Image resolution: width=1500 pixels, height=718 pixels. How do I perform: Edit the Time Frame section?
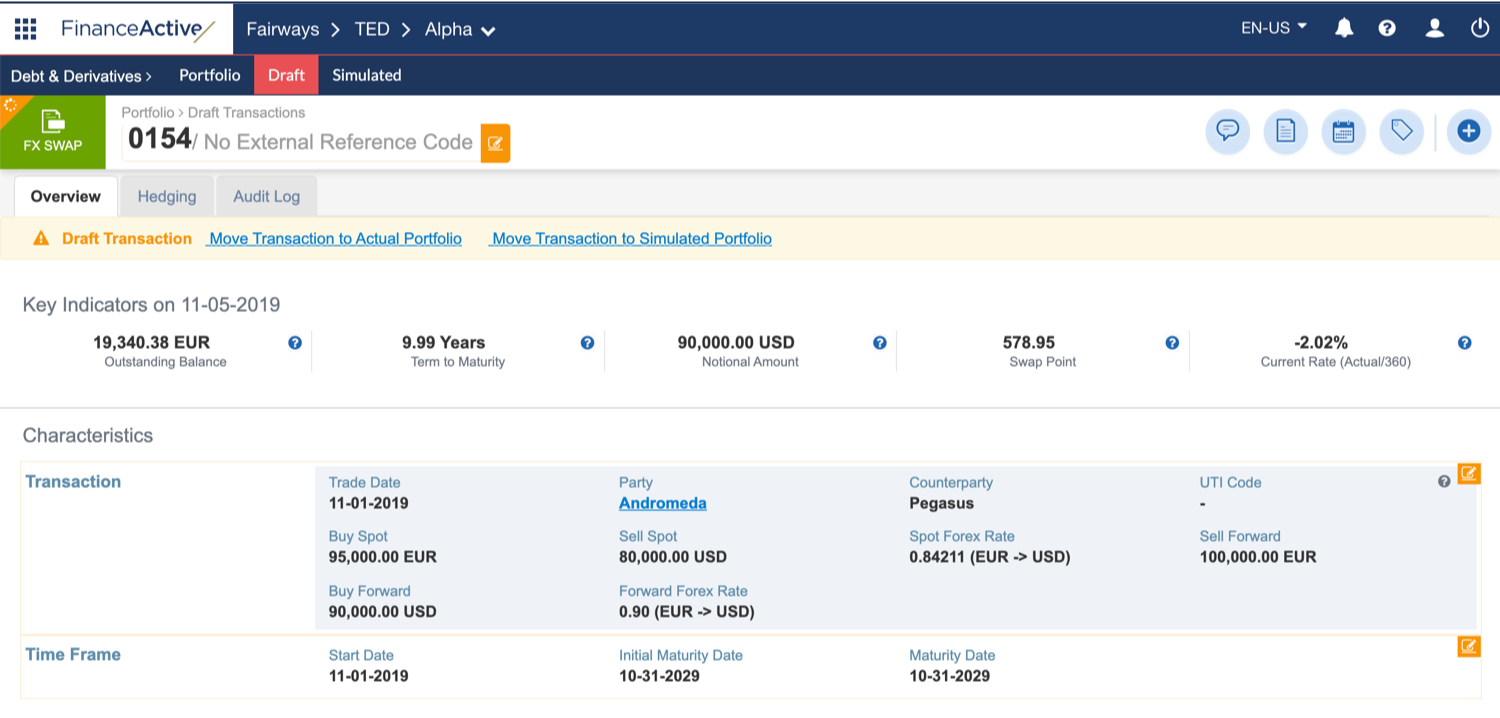point(1468,646)
